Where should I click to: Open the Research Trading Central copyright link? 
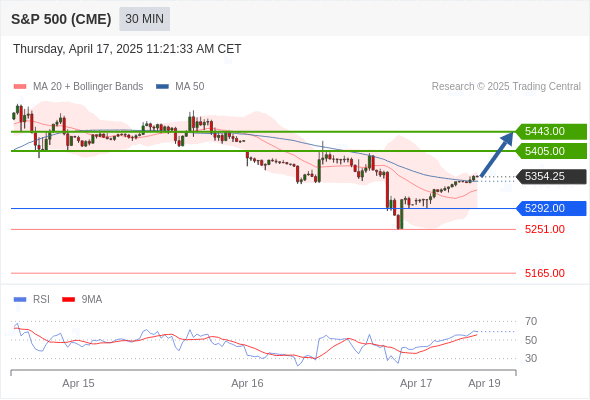[x=506, y=87]
